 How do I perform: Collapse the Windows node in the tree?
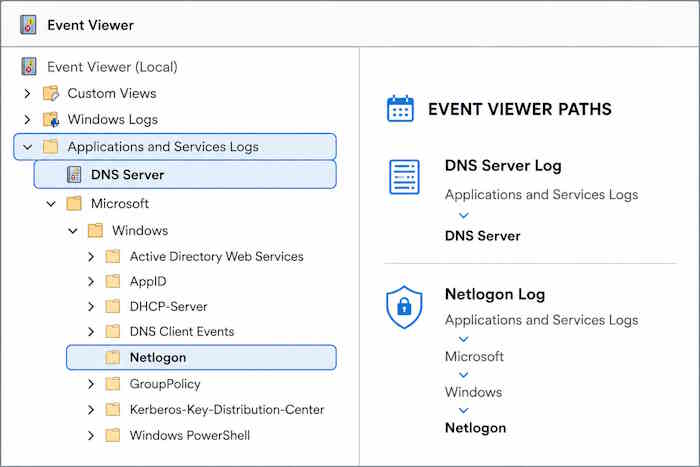coord(73,231)
